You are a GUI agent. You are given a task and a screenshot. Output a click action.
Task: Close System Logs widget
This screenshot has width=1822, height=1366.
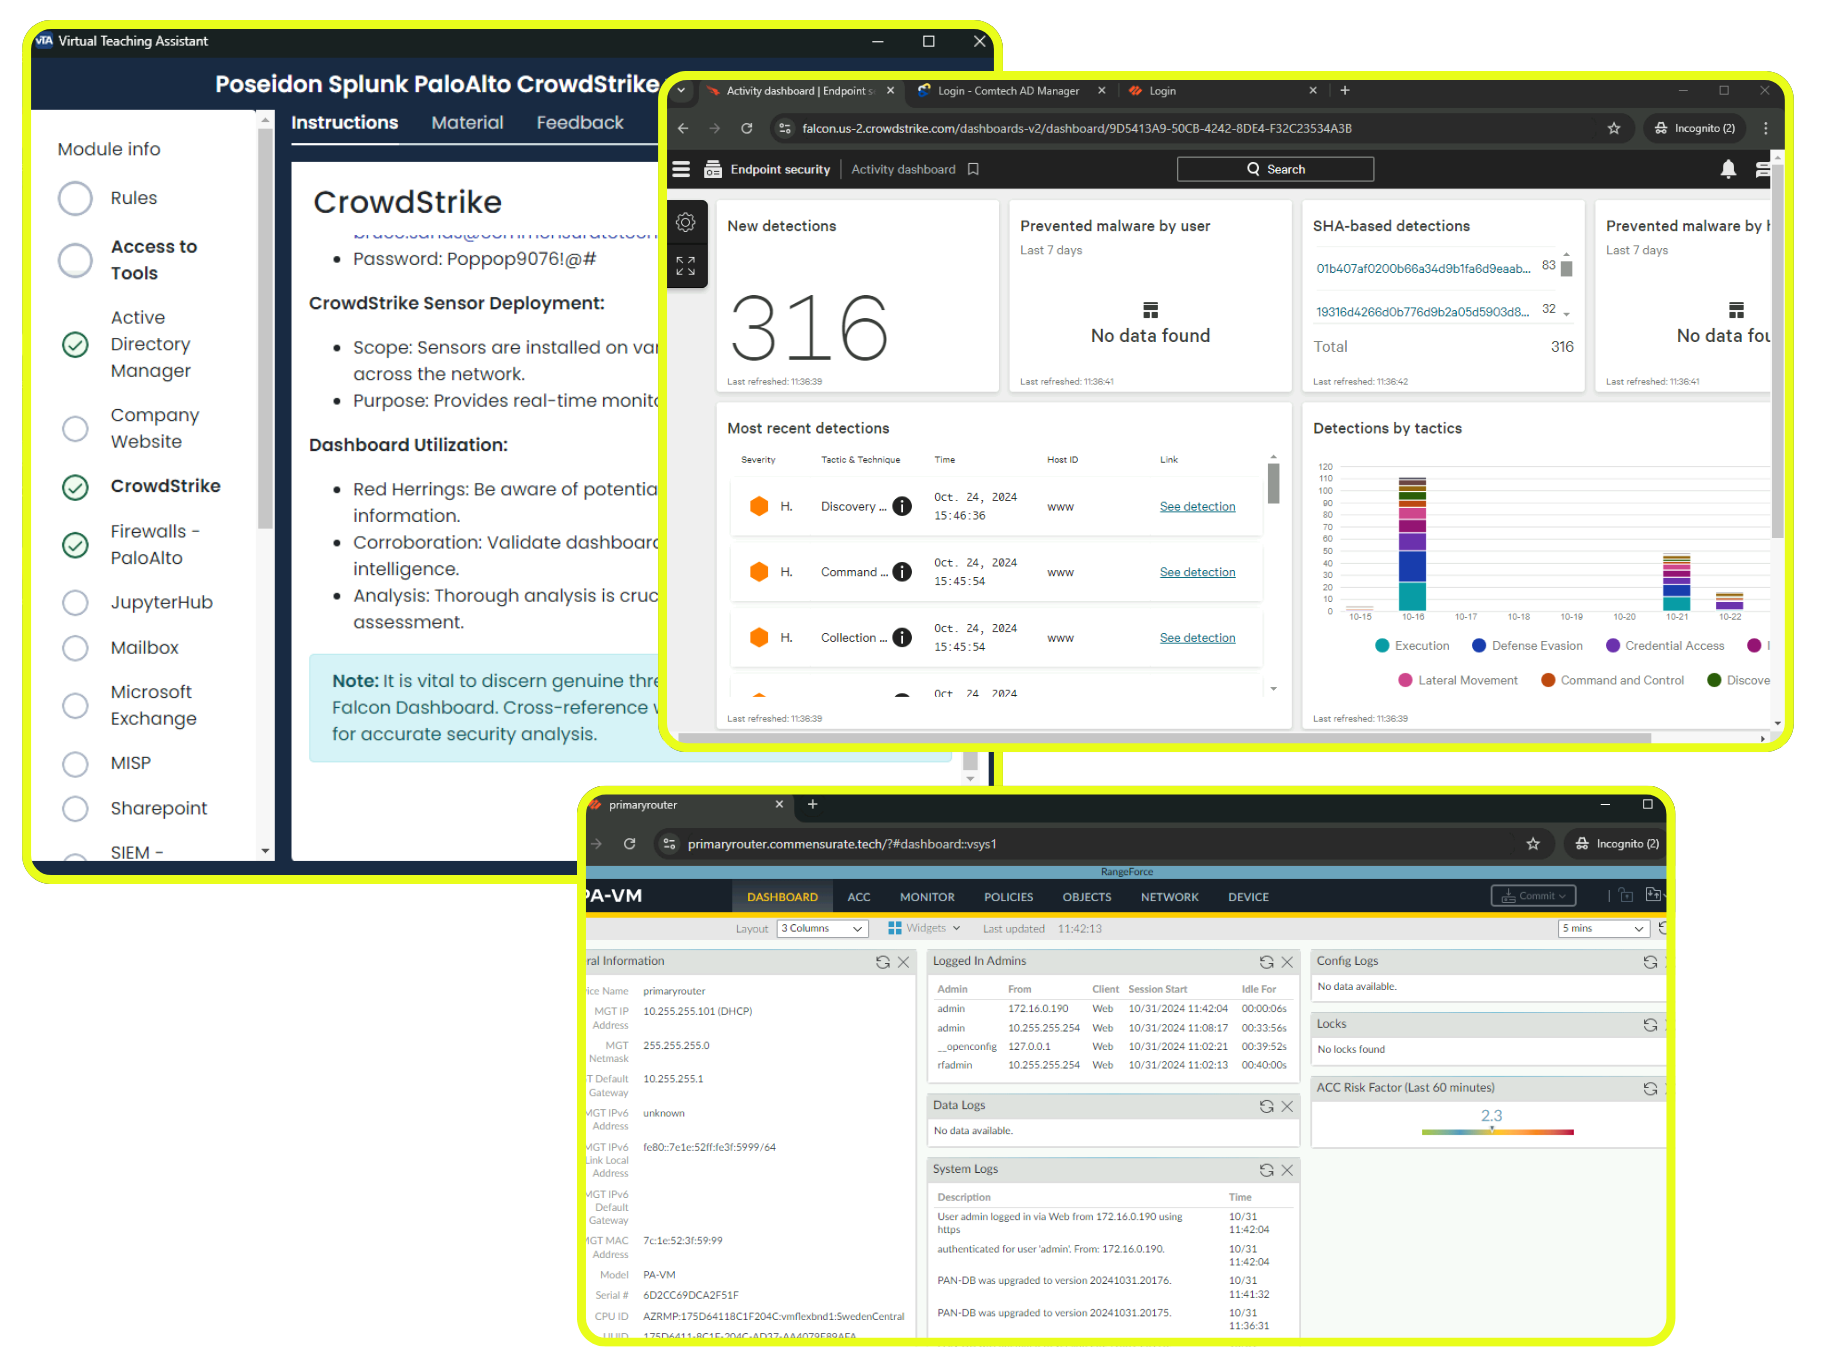1288,1170
